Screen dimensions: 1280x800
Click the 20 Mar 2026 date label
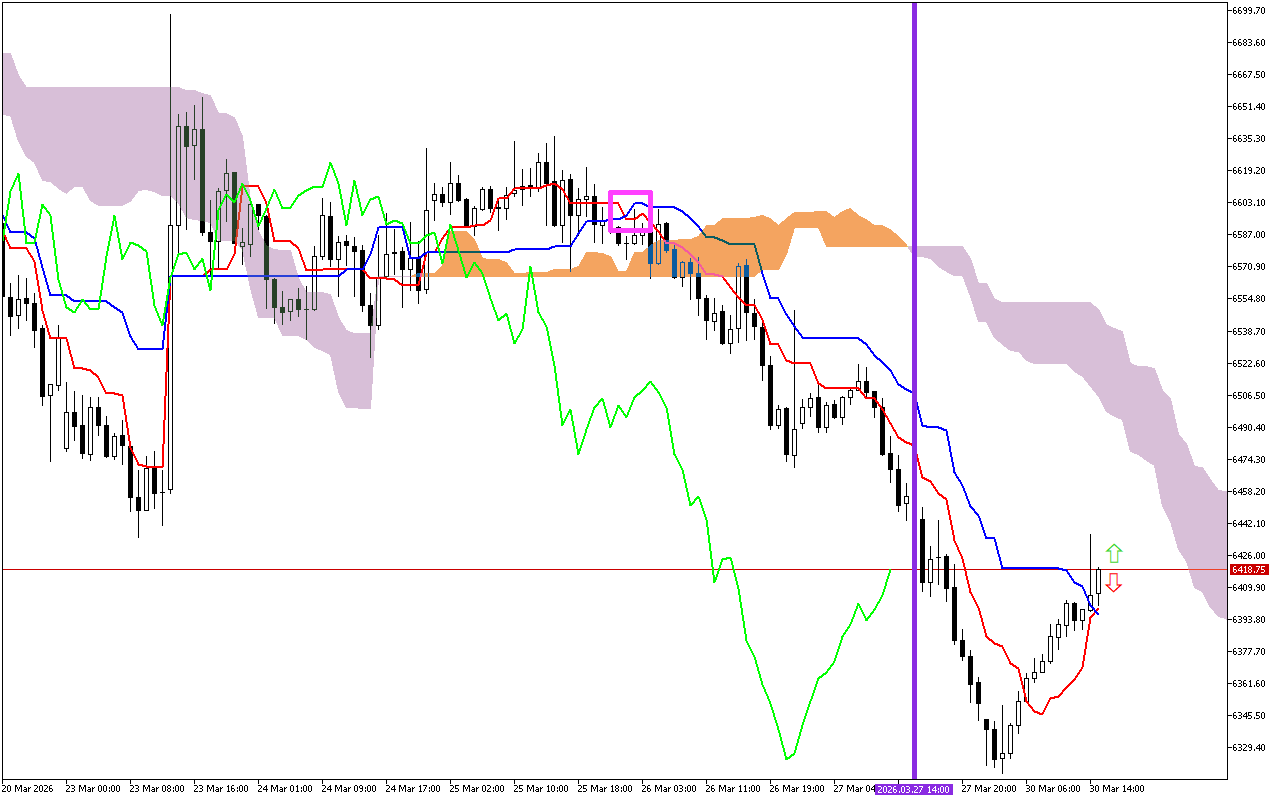pos(30,788)
